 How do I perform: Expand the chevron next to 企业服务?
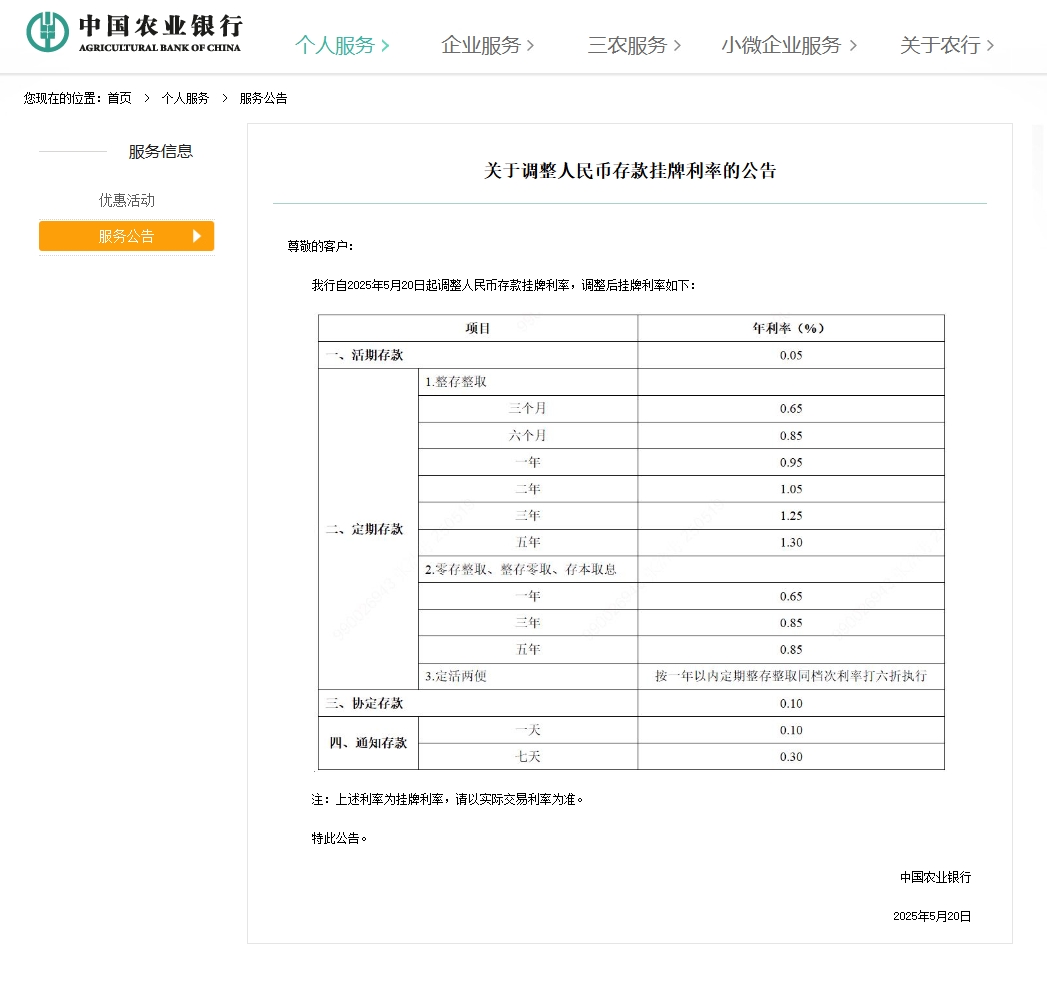[x=531, y=45]
